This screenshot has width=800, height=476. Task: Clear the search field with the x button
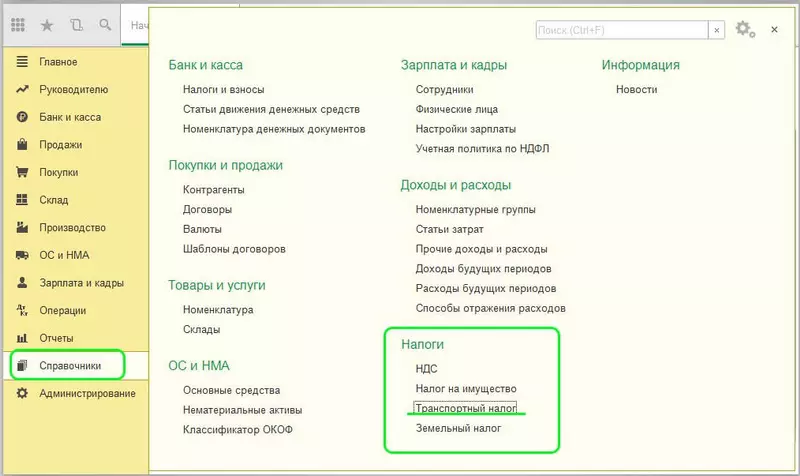pyautogui.click(x=716, y=30)
